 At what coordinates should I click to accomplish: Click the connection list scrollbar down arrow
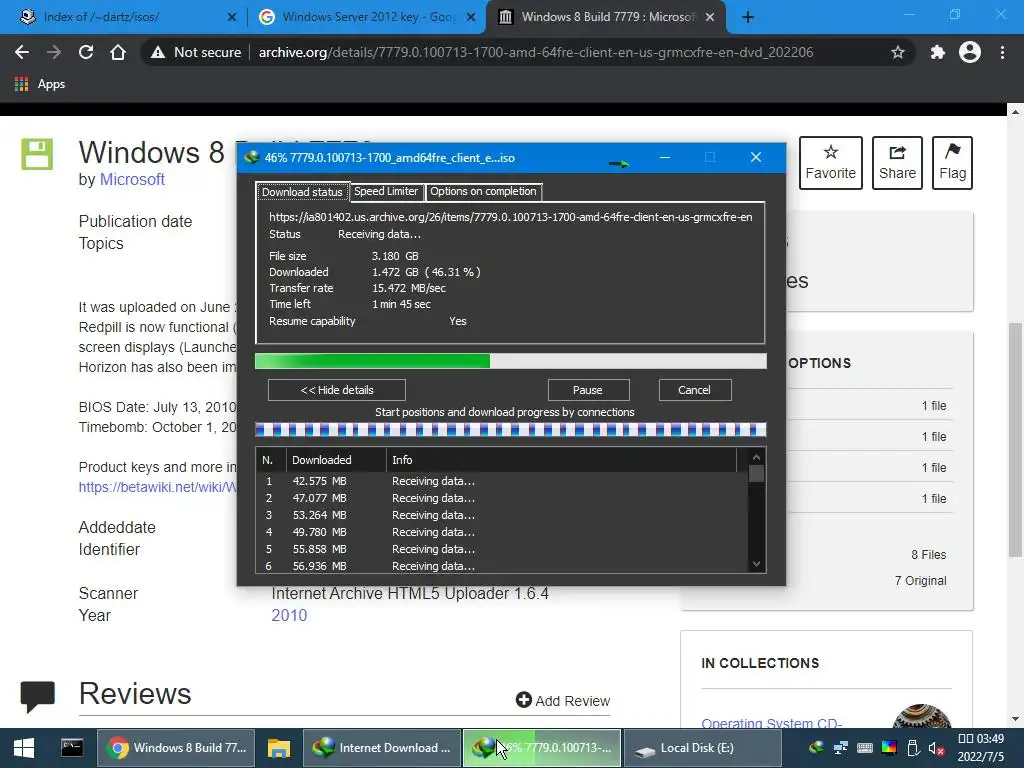click(x=756, y=564)
